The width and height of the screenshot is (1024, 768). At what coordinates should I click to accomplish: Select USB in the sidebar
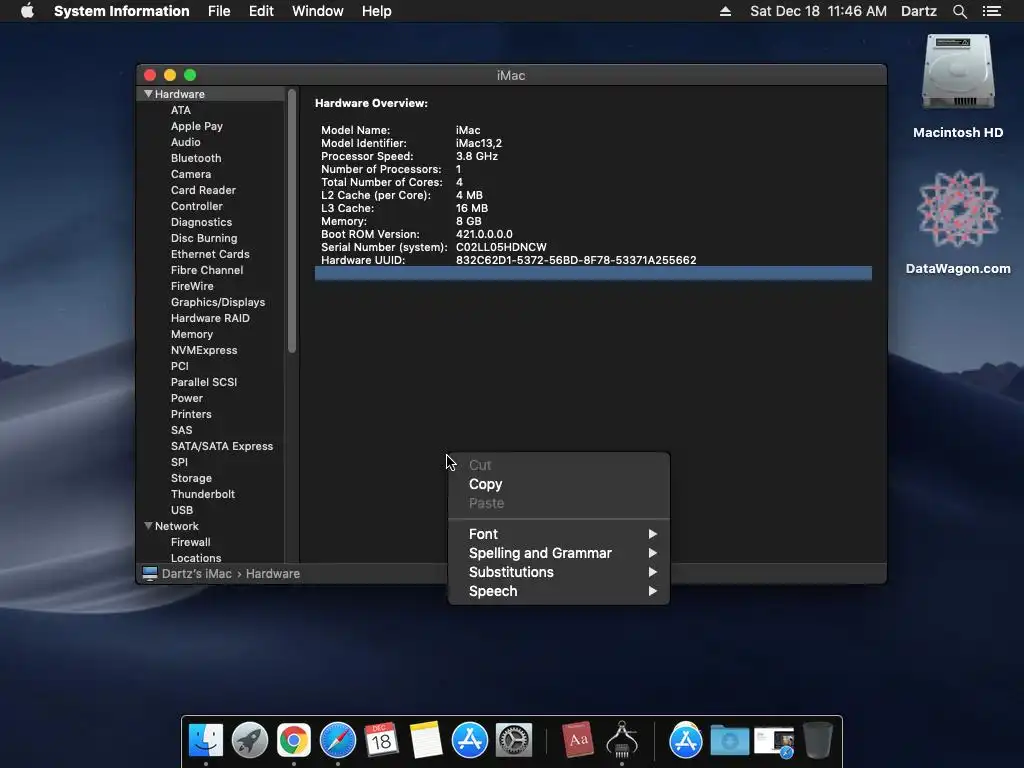182,510
